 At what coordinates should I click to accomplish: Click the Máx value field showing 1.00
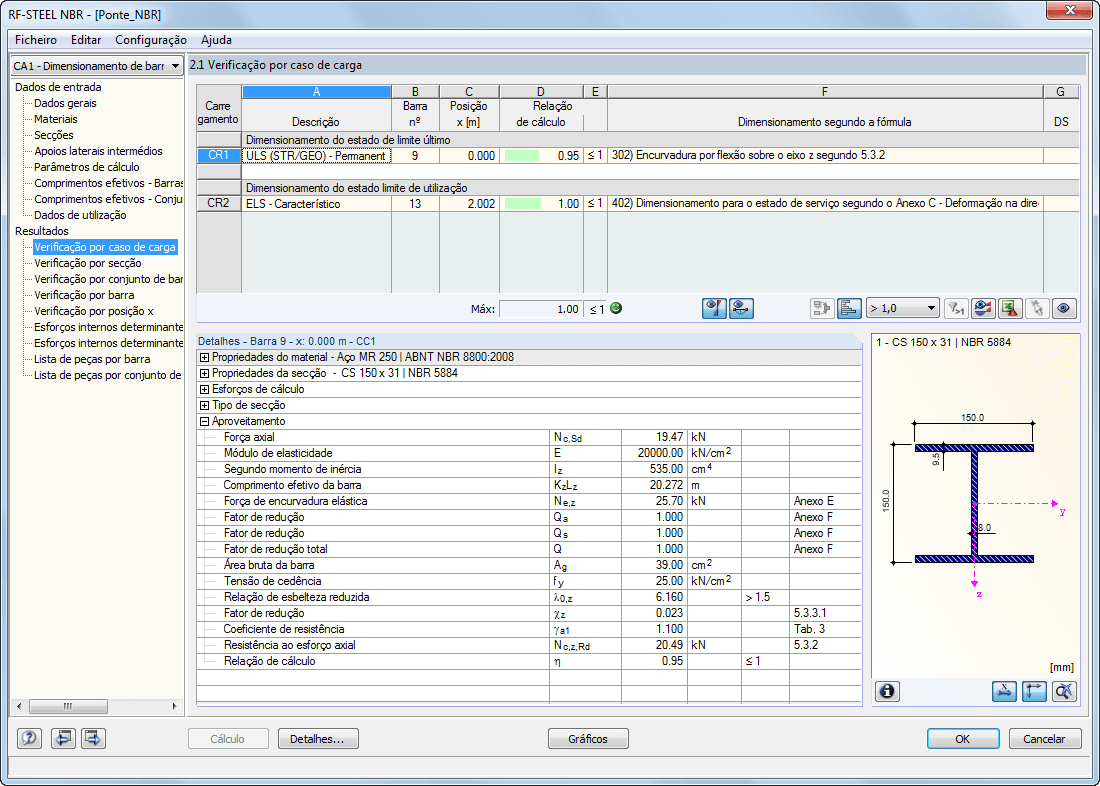click(540, 309)
